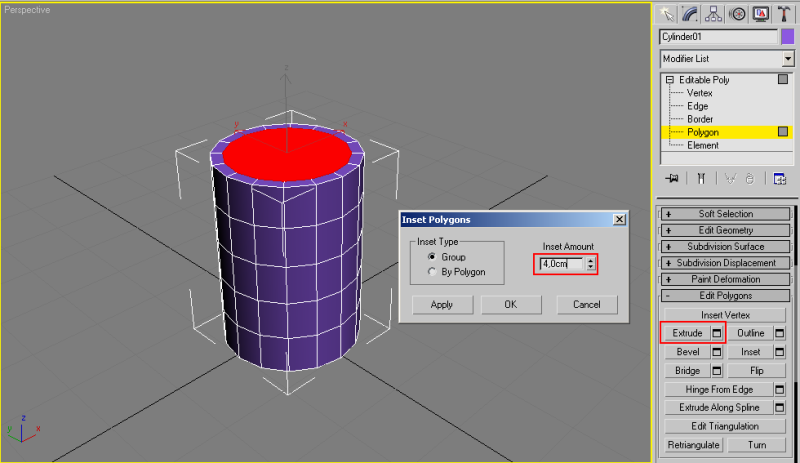The height and width of the screenshot is (463, 800).
Task: Expand Edit Geometry rollout
Action: click(x=726, y=230)
